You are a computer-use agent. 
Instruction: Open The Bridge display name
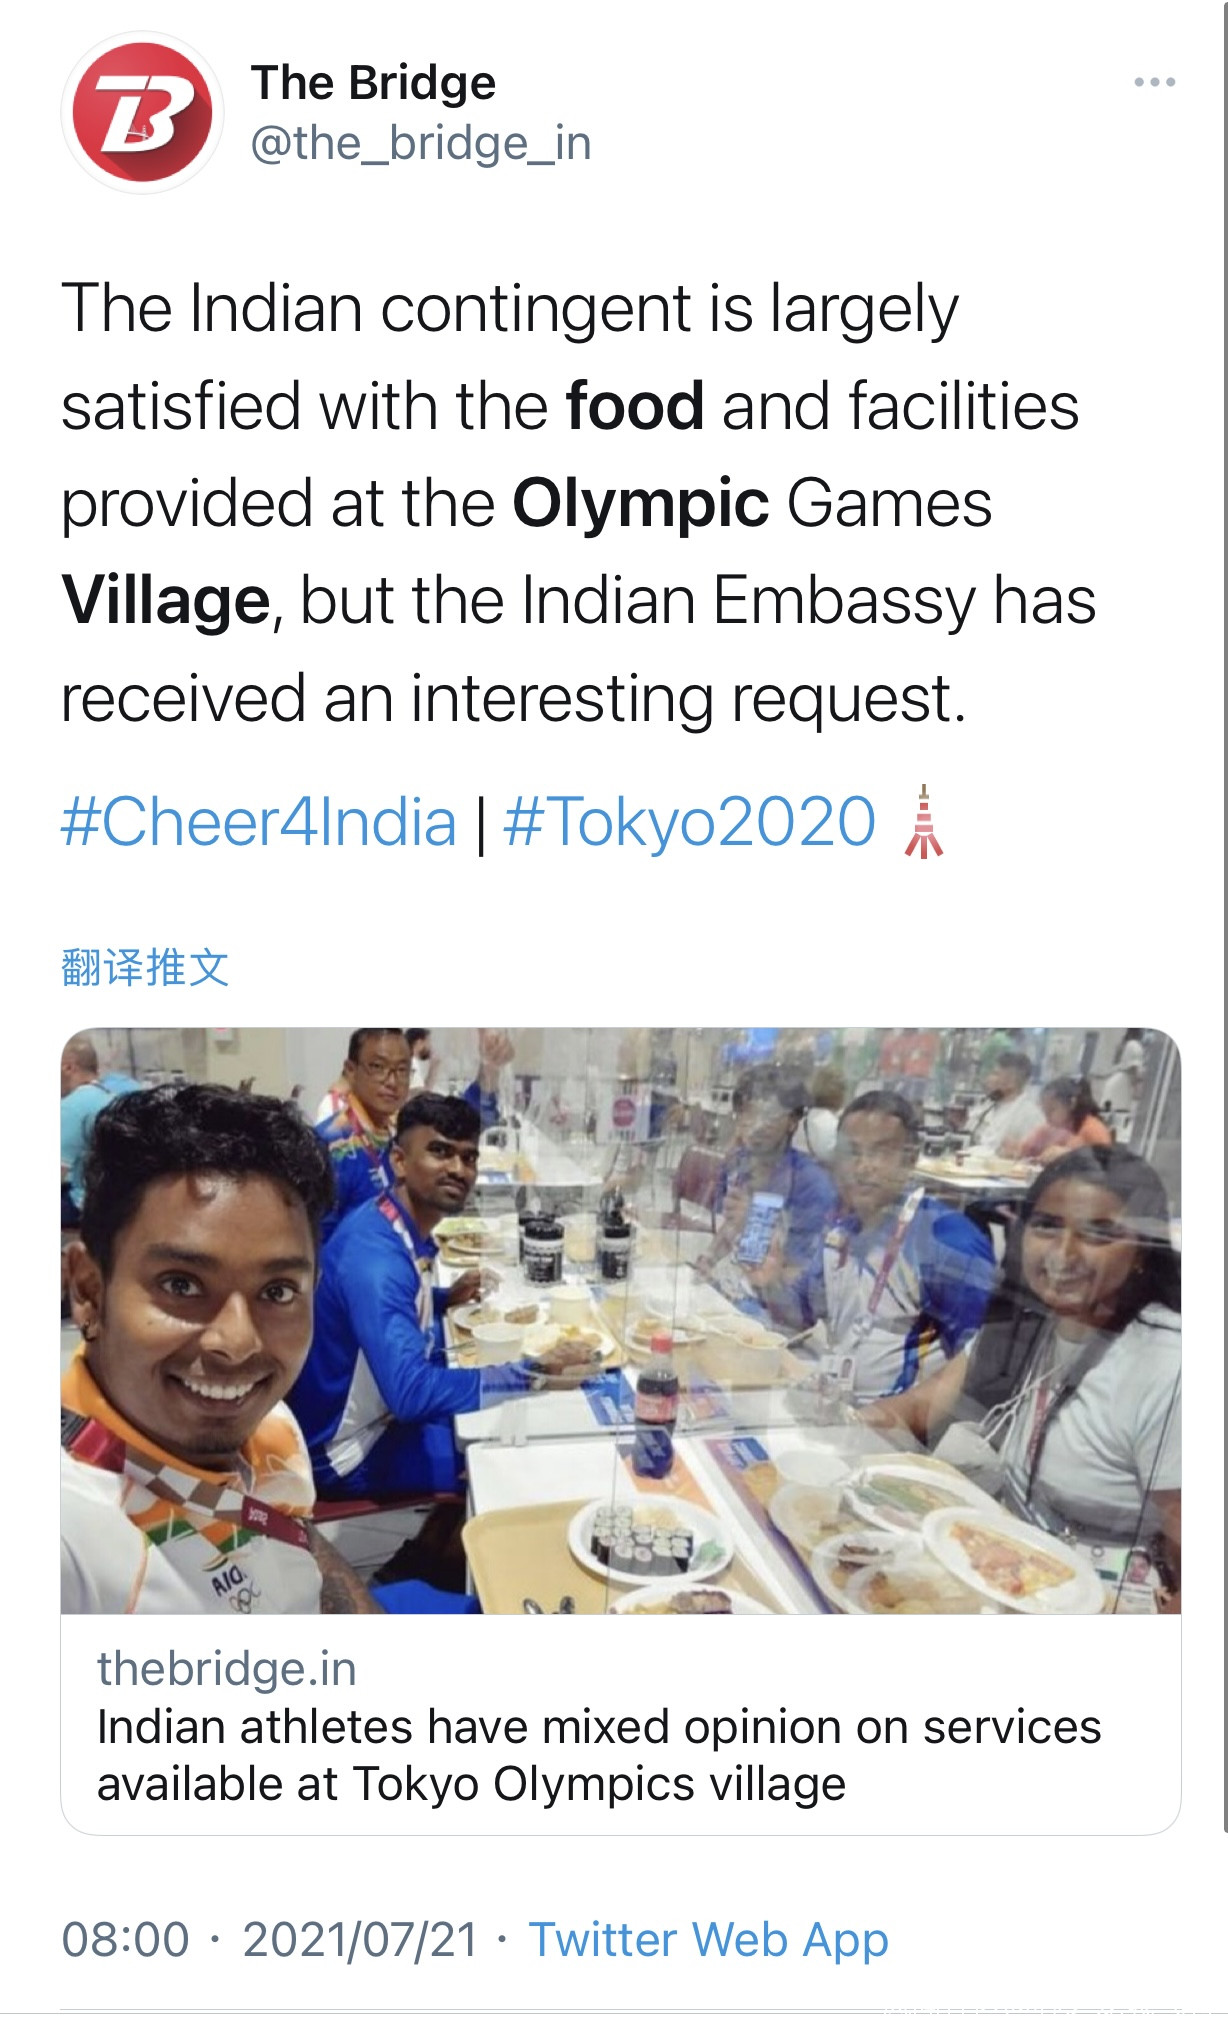click(373, 83)
